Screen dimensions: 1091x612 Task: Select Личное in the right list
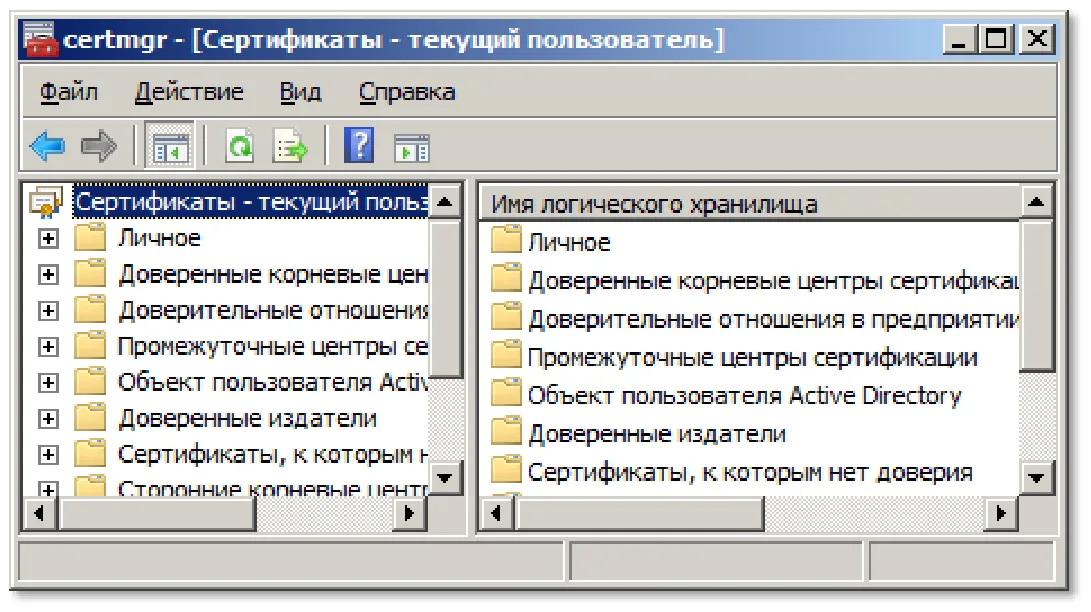569,242
